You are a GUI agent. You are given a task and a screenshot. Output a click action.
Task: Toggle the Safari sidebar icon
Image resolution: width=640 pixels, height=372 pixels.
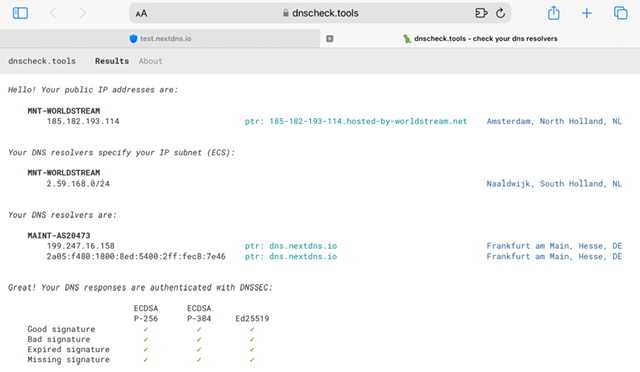coord(20,13)
